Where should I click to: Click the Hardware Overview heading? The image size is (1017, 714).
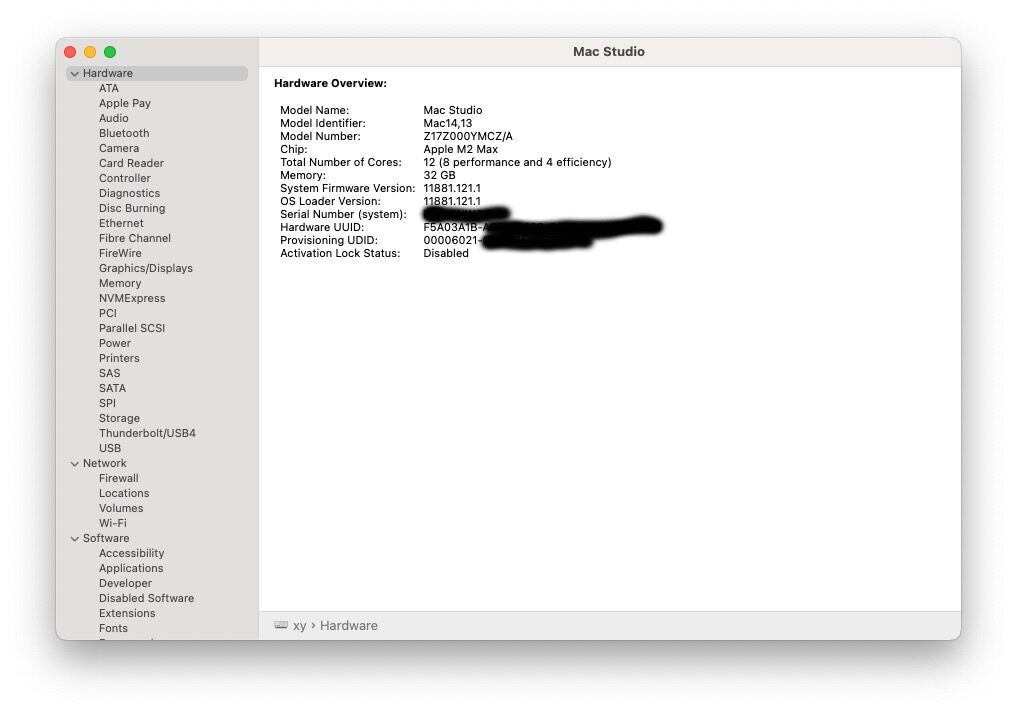(330, 83)
